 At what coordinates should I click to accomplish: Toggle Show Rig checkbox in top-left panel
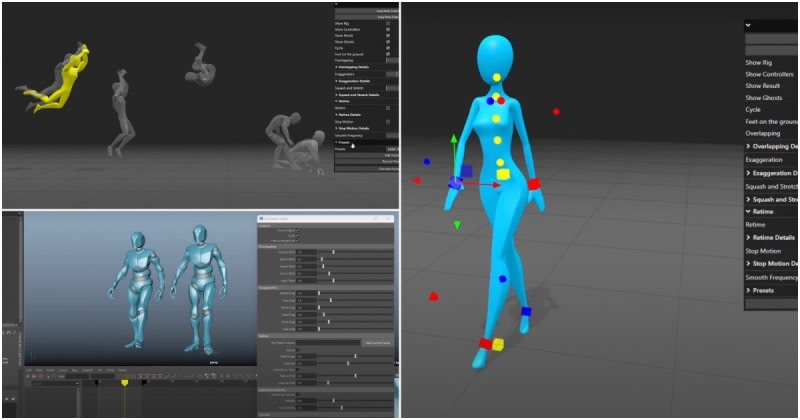click(387, 23)
